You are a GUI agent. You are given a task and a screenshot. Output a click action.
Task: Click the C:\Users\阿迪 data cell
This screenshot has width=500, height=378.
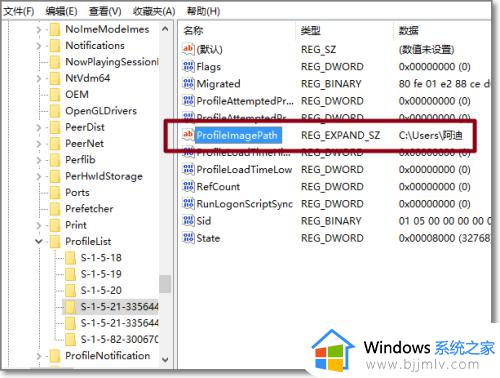click(431, 135)
